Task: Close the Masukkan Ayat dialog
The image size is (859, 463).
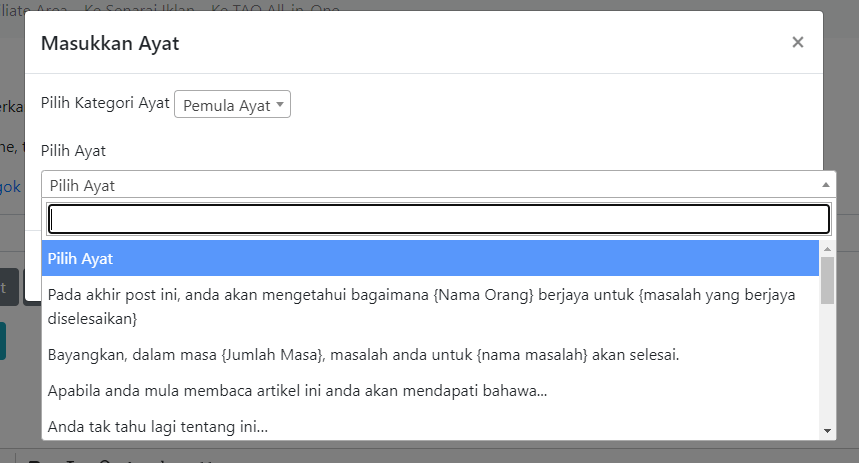Action: 797,42
